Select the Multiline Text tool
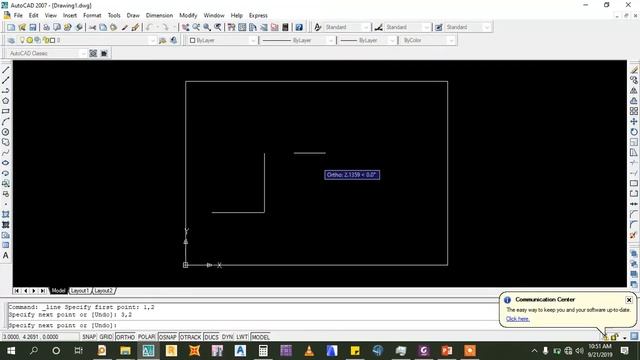The height and width of the screenshot is (360, 640). pyautogui.click(x=6, y=256)
